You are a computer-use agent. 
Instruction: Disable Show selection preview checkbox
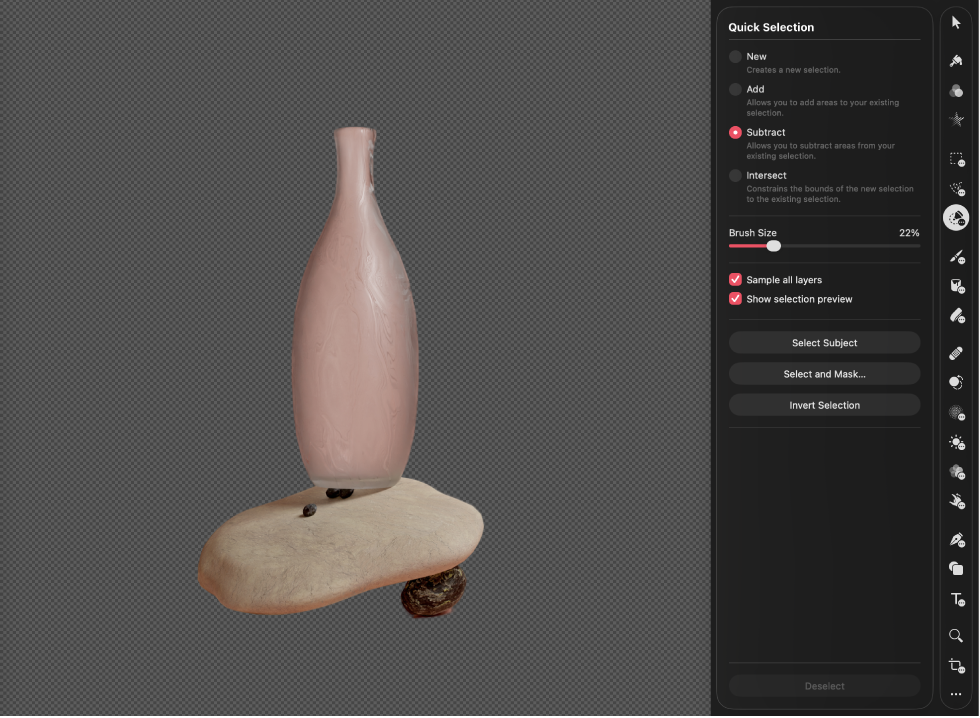[736, 299]
